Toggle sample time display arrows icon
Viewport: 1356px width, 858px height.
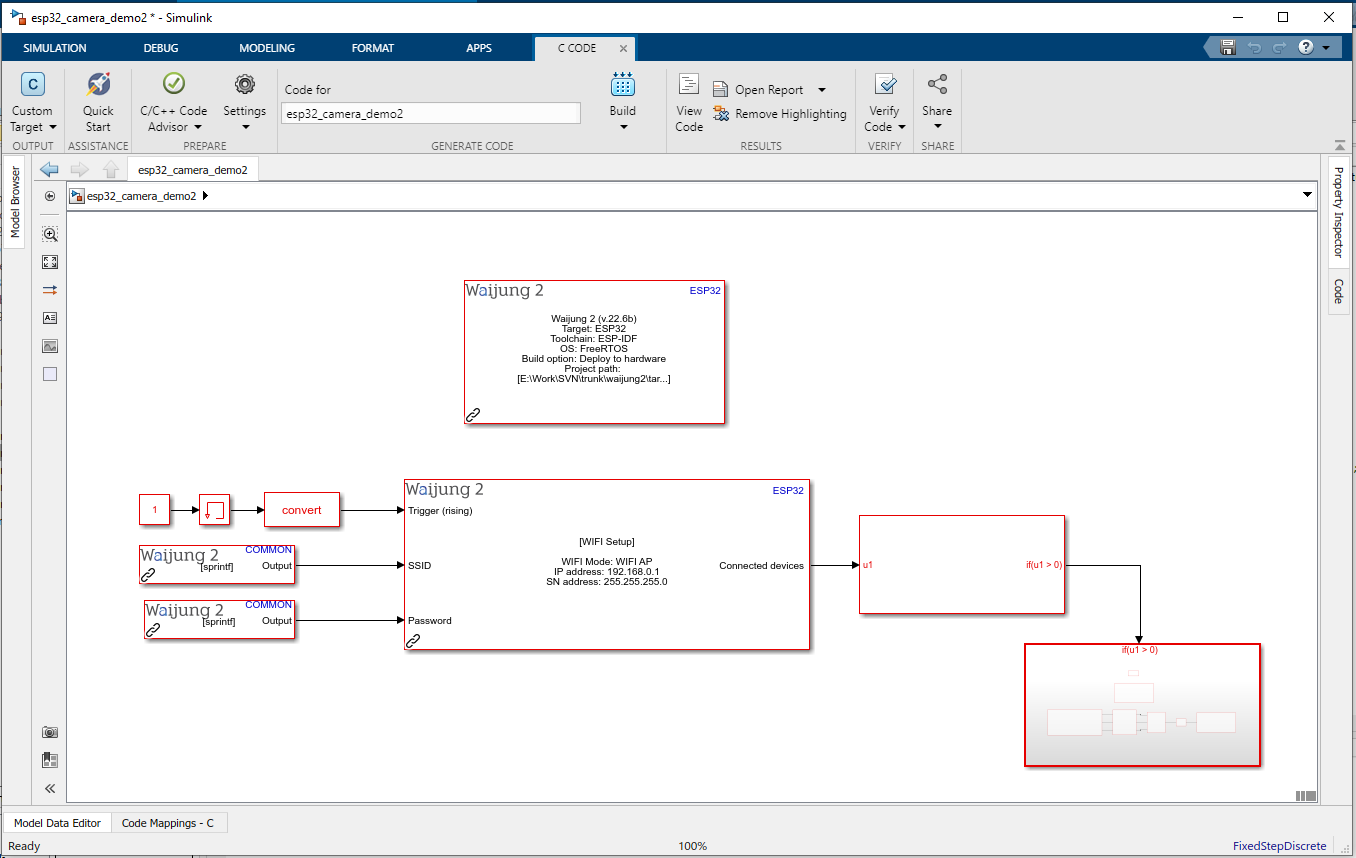pos(50,290)
